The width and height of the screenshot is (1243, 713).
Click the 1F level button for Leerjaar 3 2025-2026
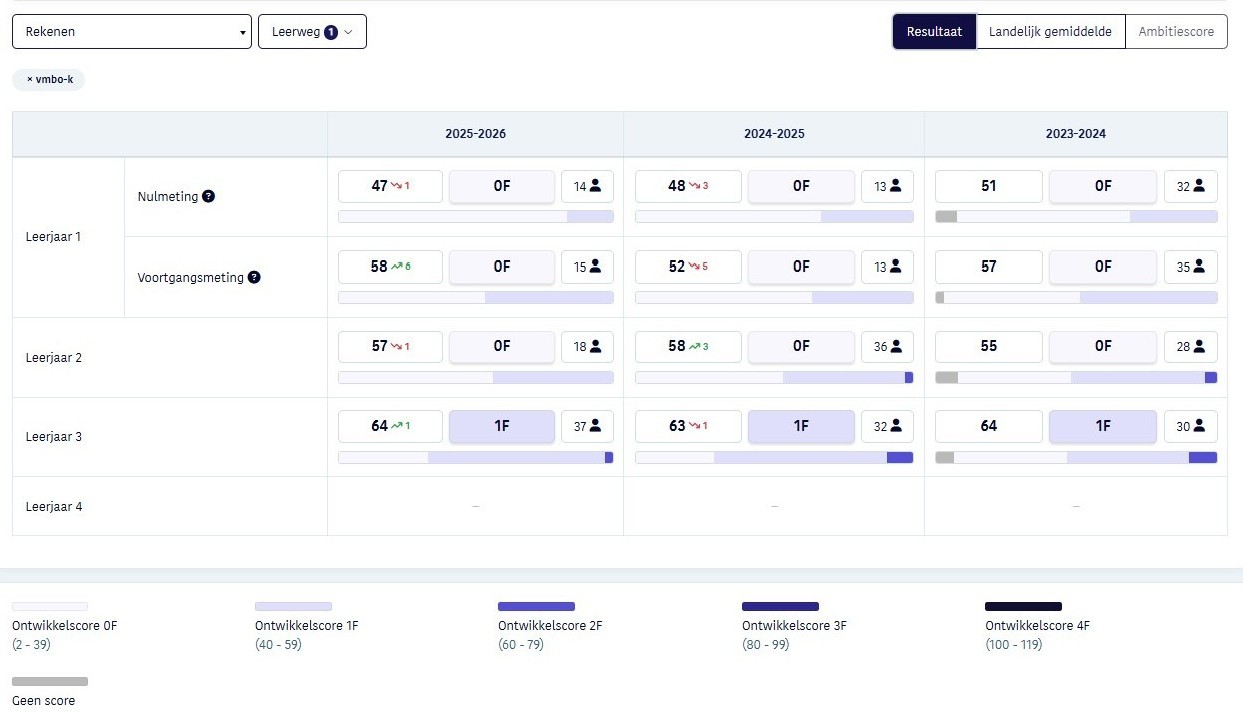[502, 426]
